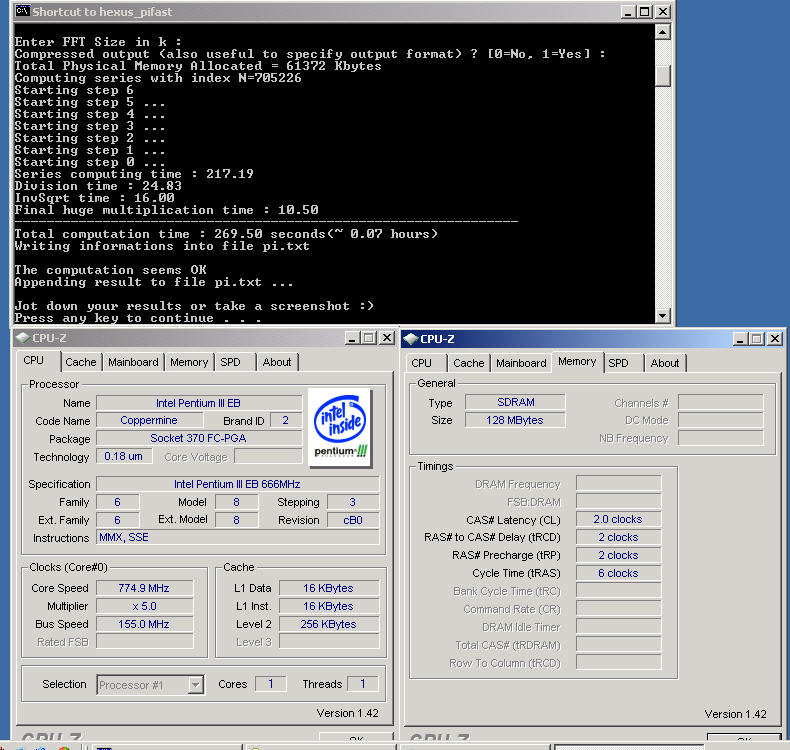Viewport: 790px width, 750px height.
Task: Select Memory tab in right CPU-Z window
Action: click(x=577, y=362)
